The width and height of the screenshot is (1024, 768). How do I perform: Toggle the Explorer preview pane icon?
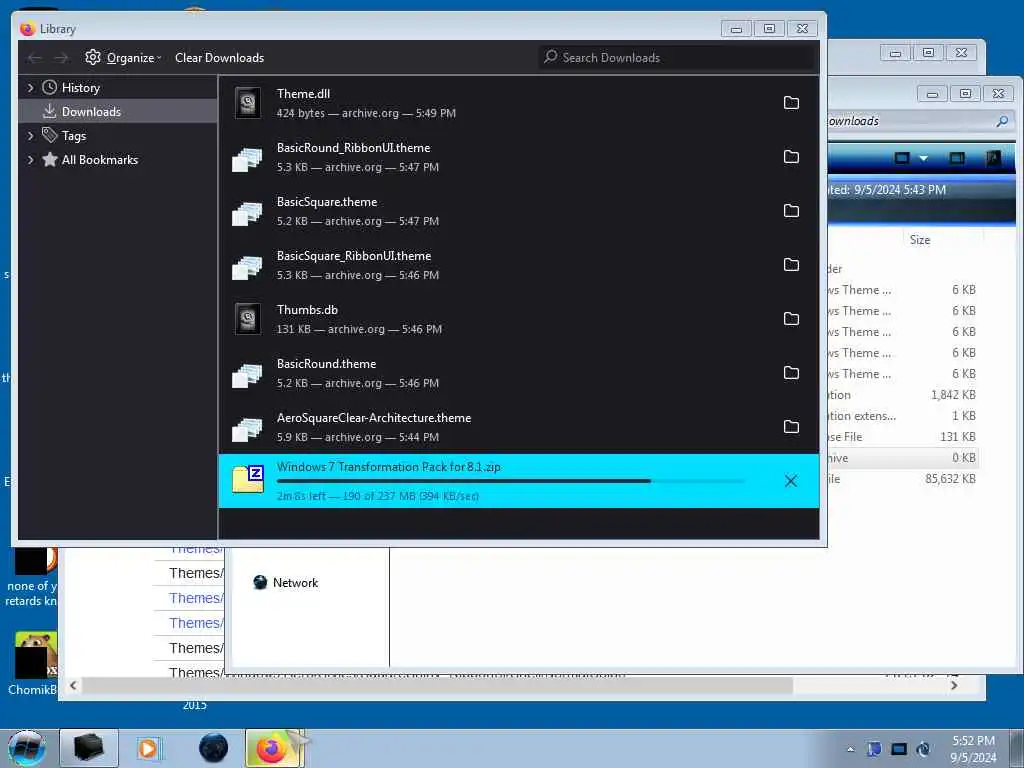(957, 158)
